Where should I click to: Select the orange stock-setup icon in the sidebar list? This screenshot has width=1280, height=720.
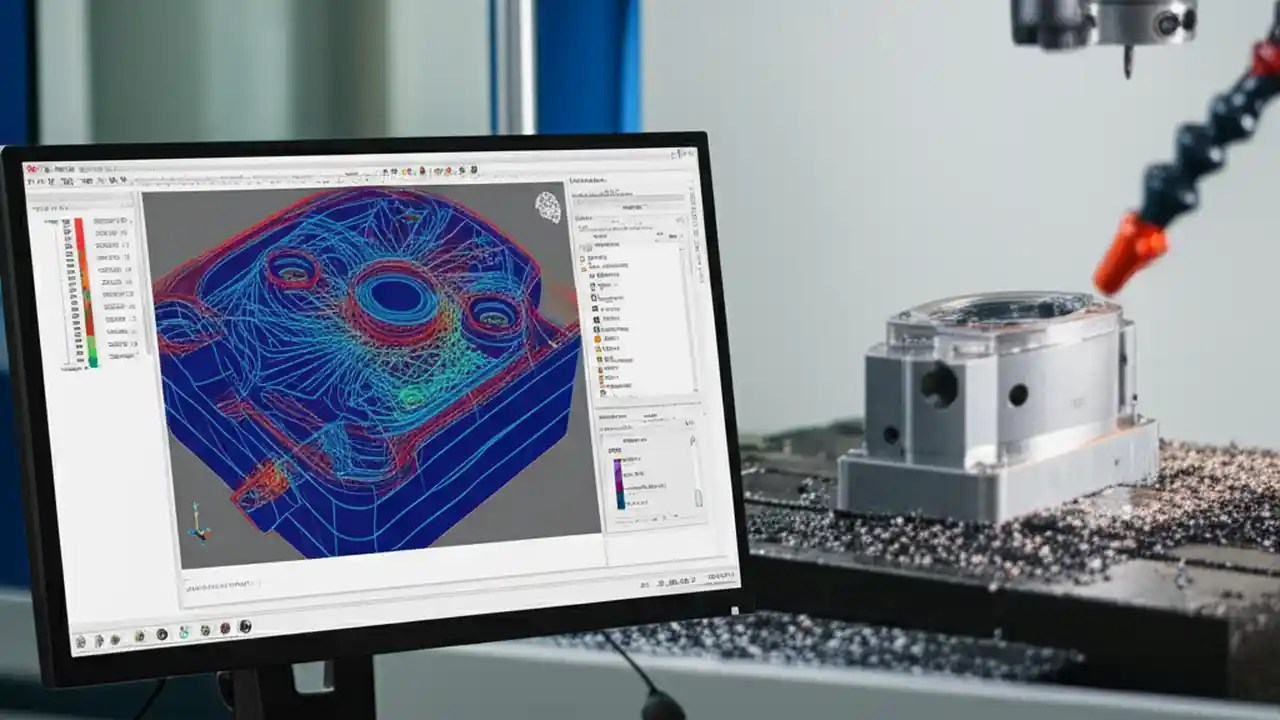point(596,340)
